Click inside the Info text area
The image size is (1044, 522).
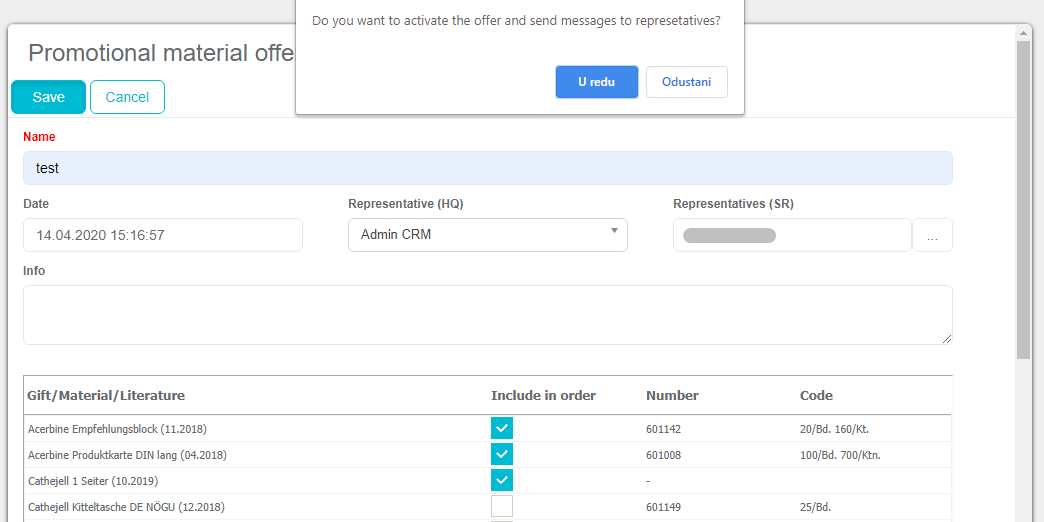(x=487, y=315)
